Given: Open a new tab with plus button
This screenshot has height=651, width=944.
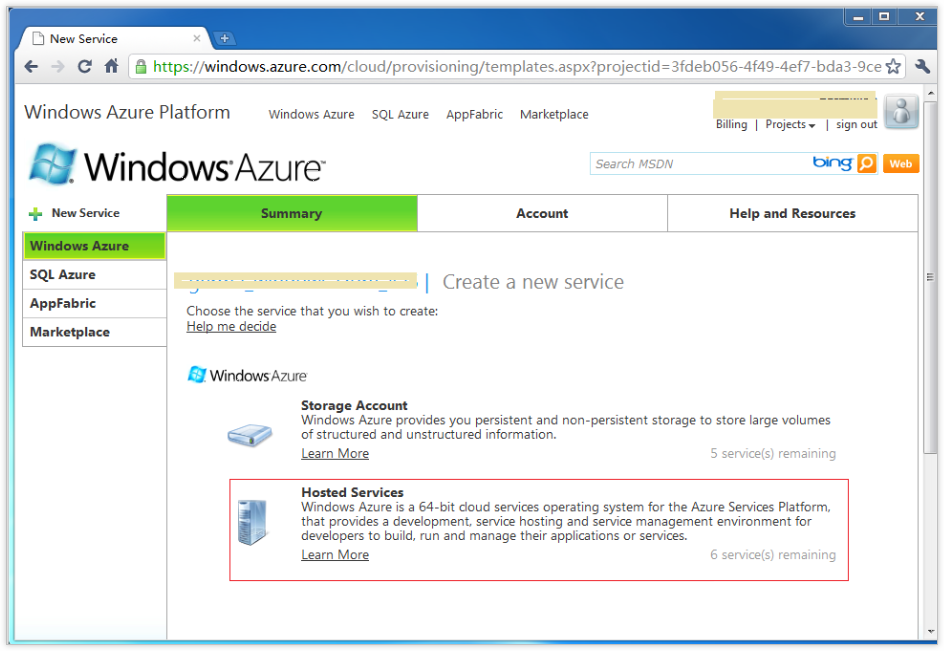Looking at the screenshot, I should [x=225, y=39].
